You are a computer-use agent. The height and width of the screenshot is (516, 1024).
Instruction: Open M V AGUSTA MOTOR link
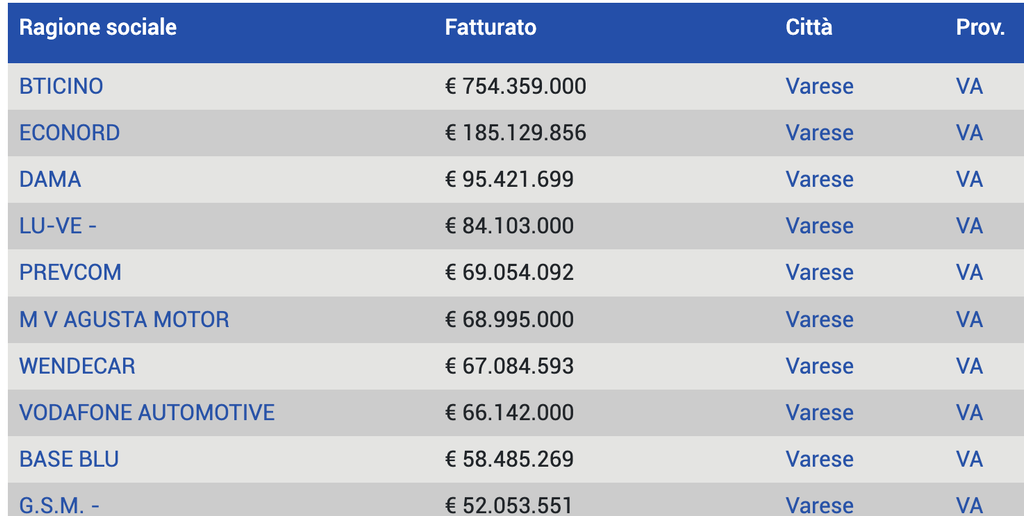point(124,320)
